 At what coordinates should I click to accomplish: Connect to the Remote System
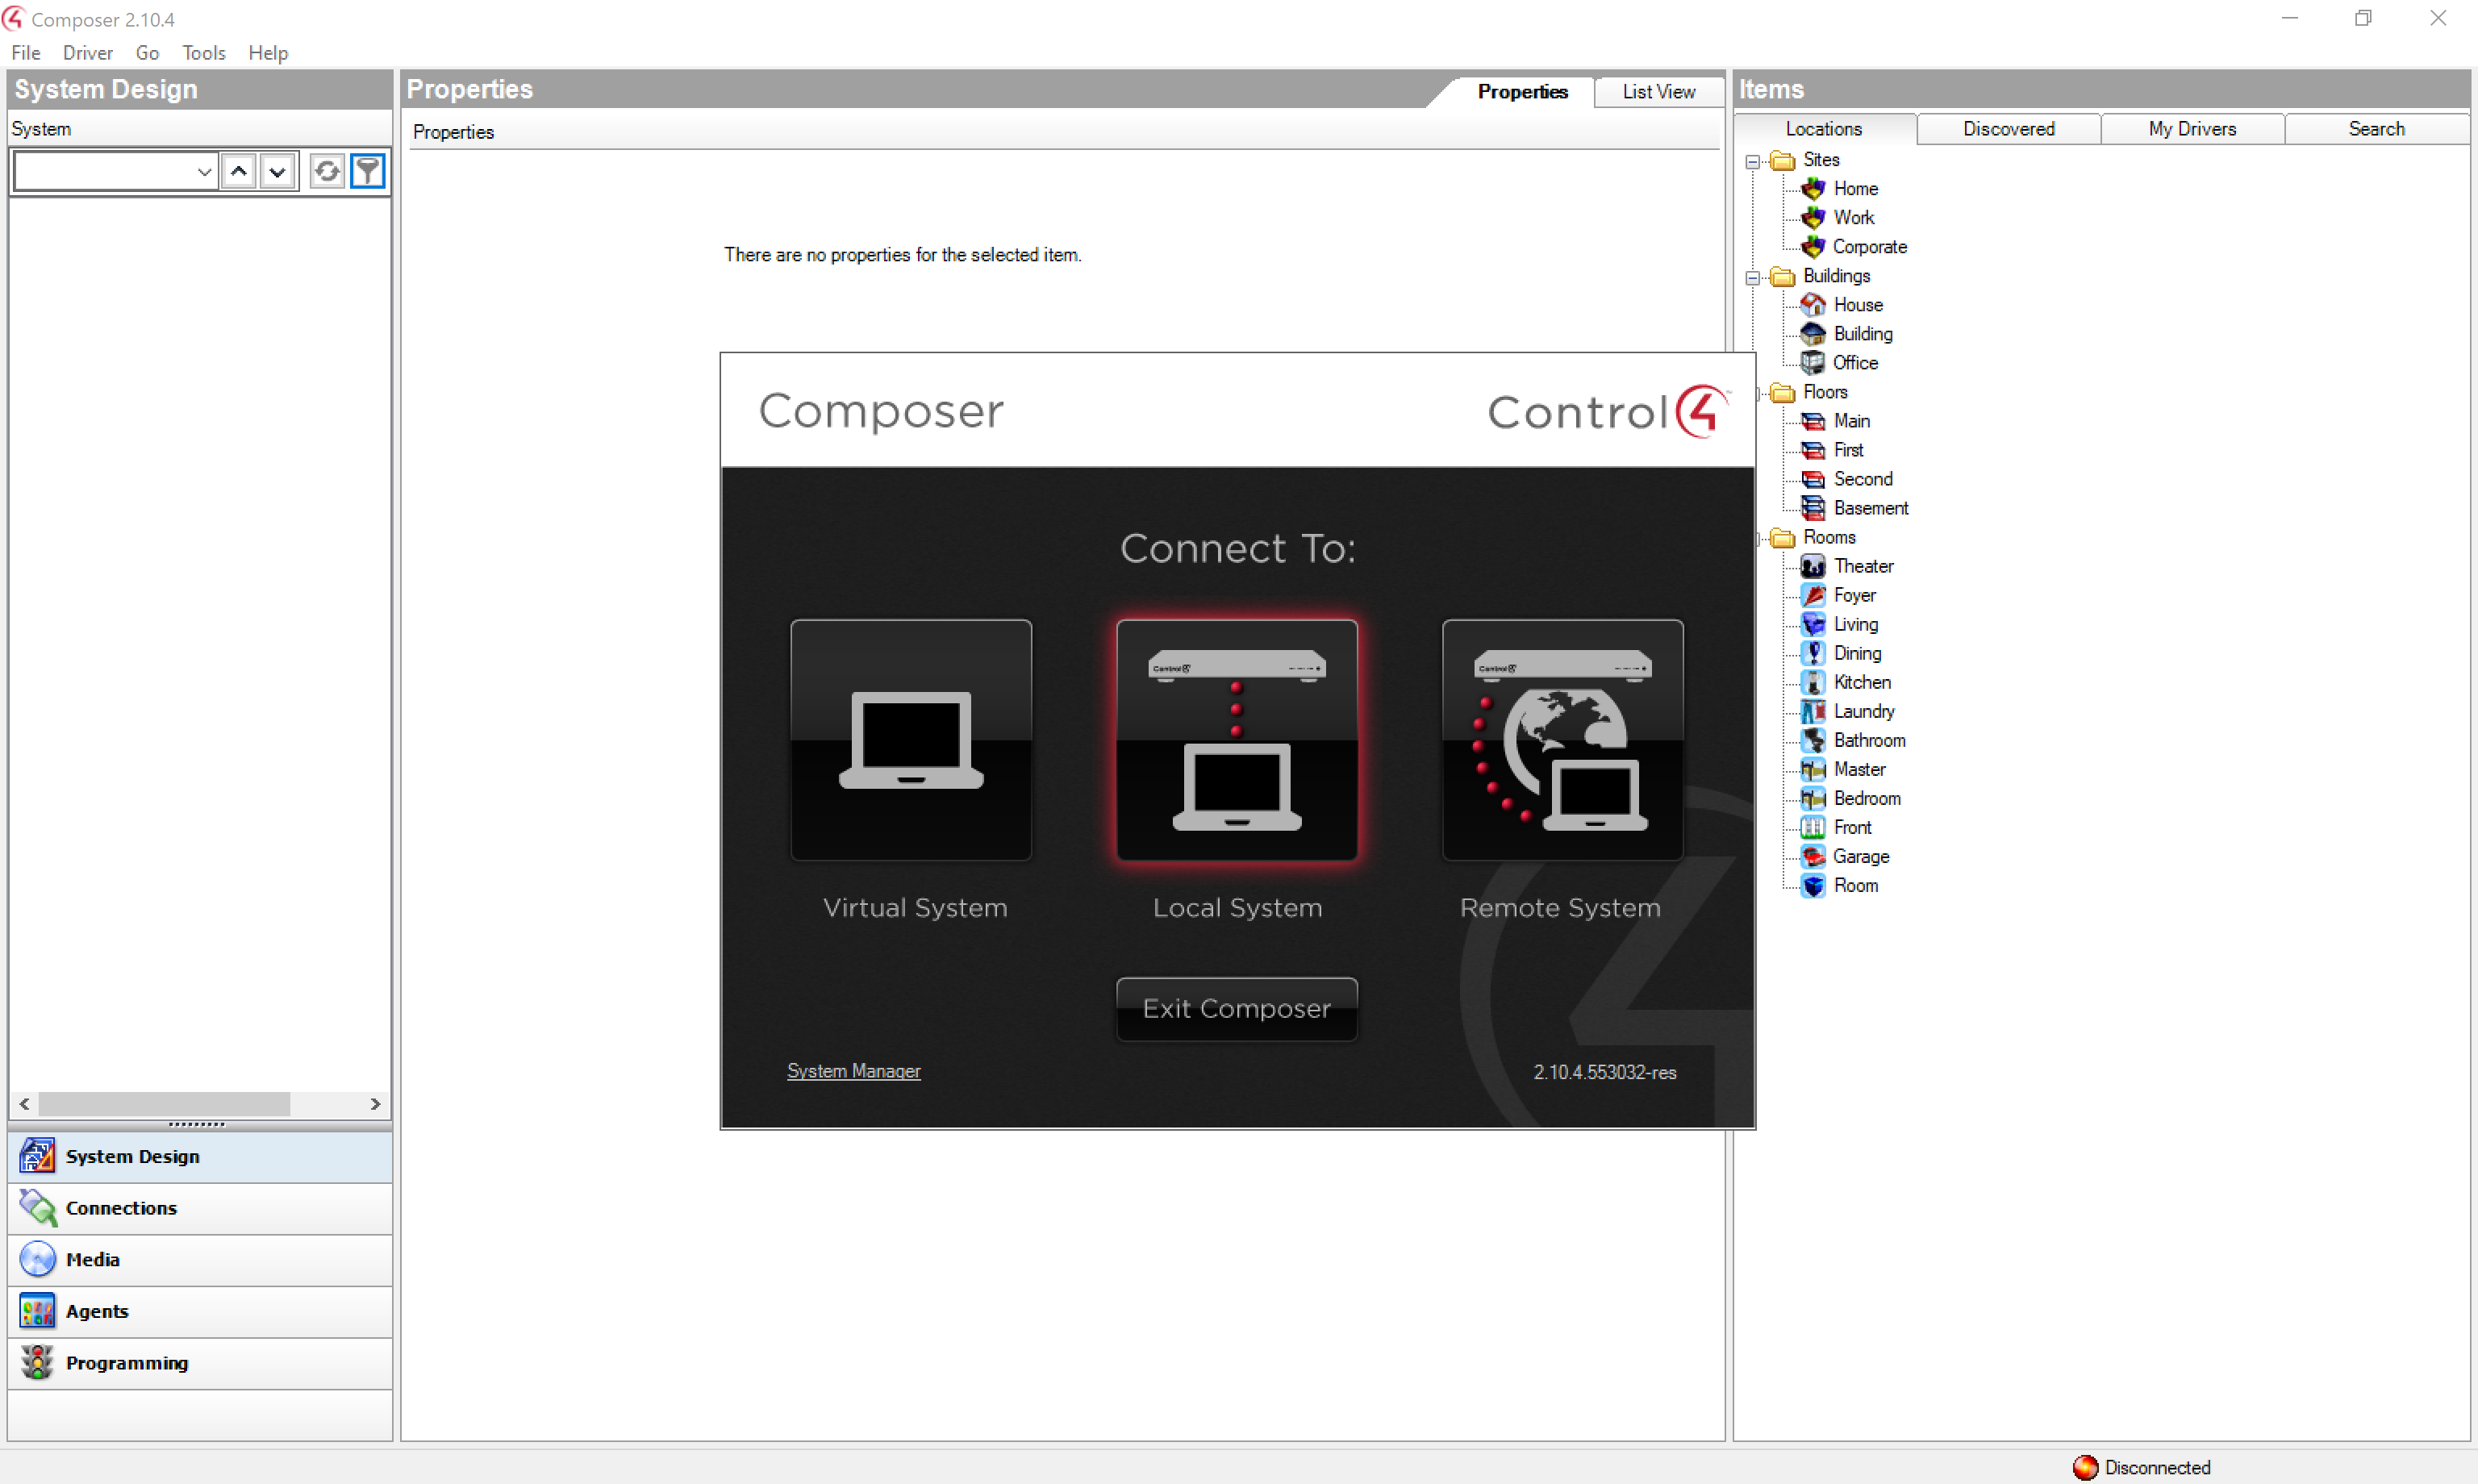[1562, 739]
